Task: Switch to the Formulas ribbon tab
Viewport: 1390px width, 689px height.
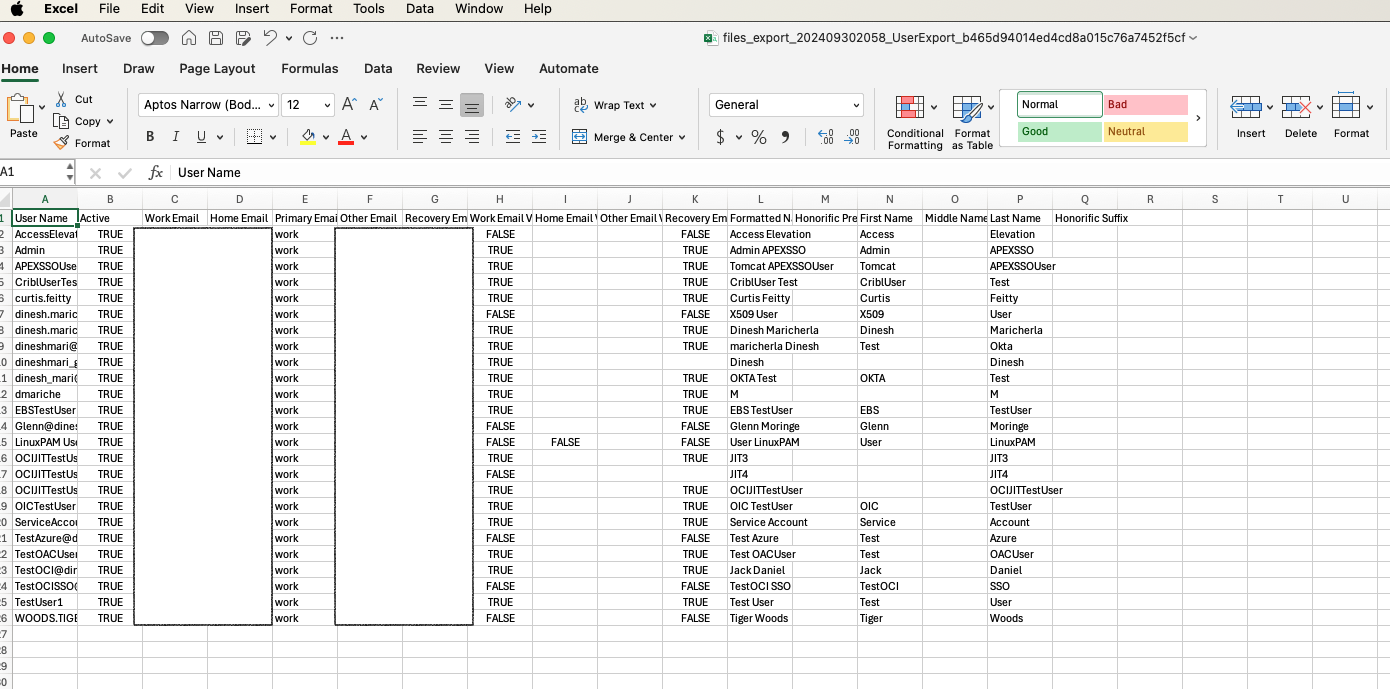Action: (310, 69)
